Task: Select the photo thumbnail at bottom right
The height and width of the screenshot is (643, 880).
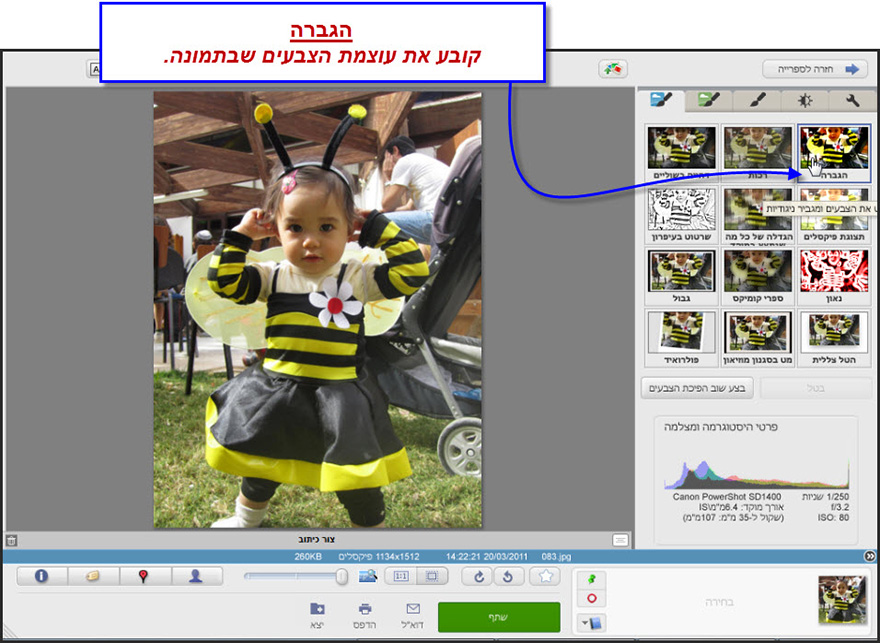Action: 844,600
